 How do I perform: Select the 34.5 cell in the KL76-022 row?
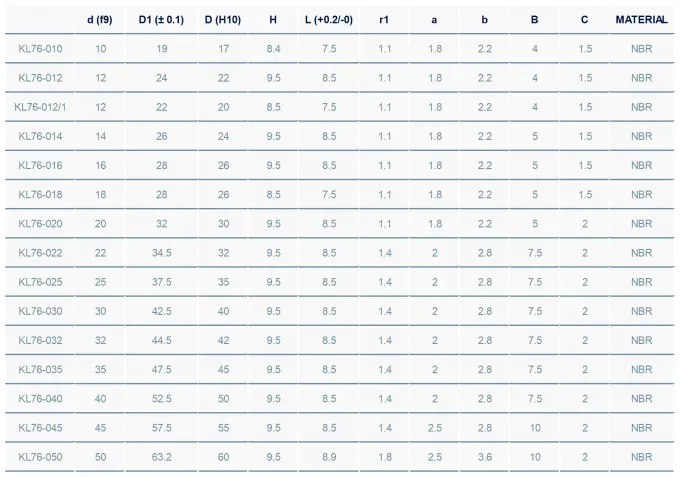(x=161, y=253)
